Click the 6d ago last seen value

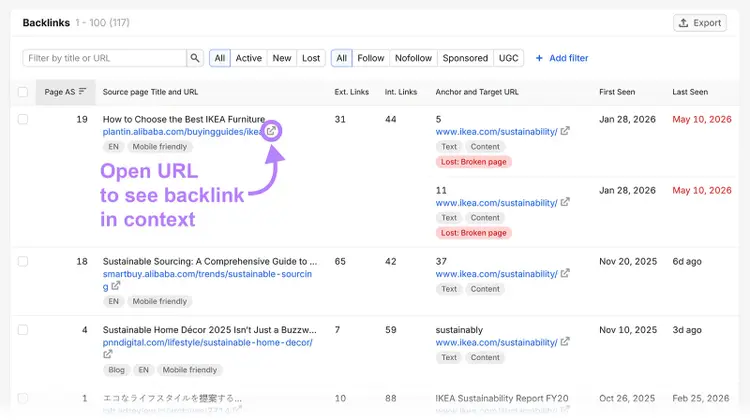click(687, 261)
